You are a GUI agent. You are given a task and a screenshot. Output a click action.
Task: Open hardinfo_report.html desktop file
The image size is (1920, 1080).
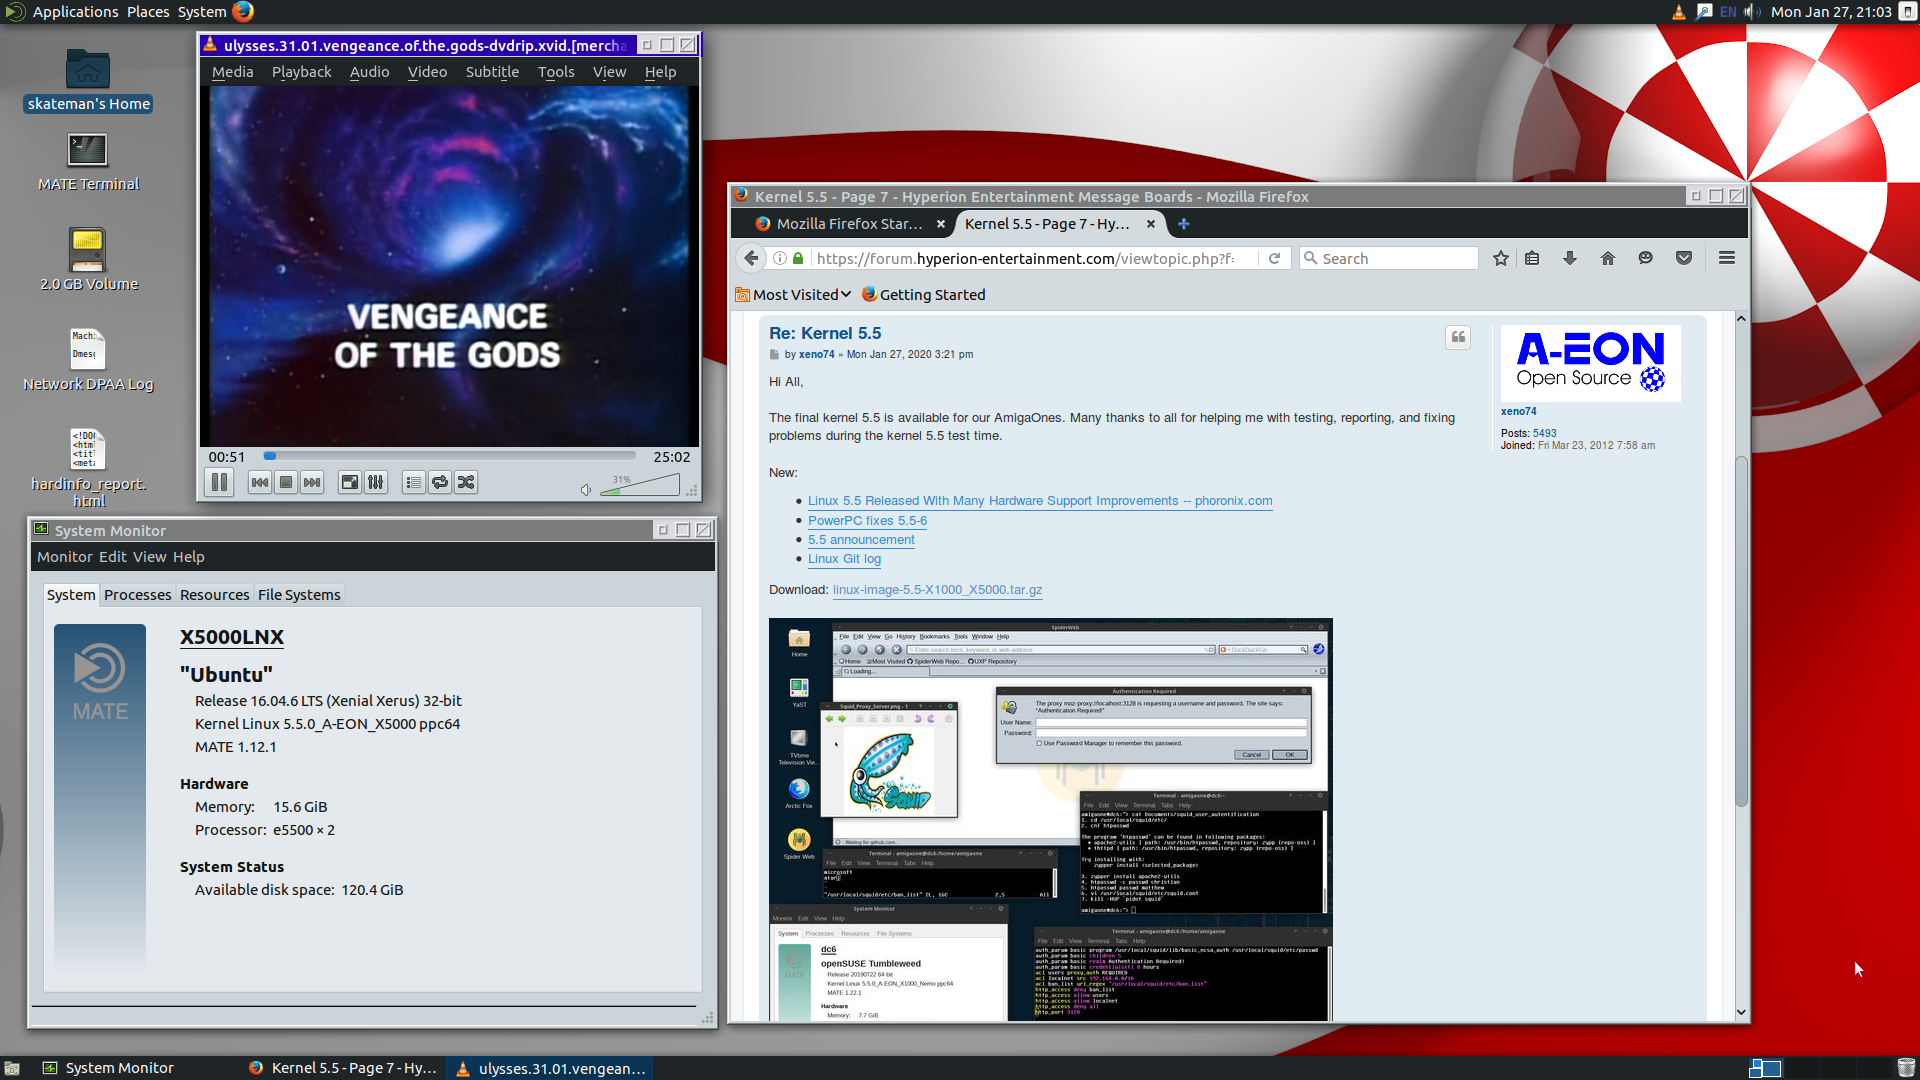pos(88,467)
